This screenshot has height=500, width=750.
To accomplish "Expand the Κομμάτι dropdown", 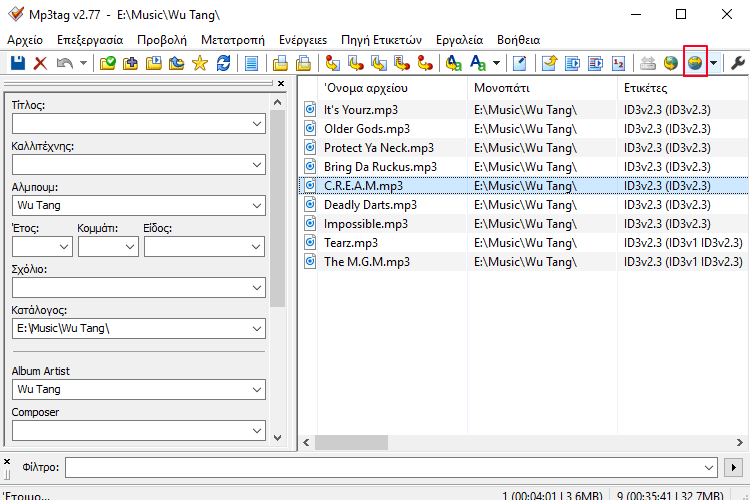I will pos(130,247).
